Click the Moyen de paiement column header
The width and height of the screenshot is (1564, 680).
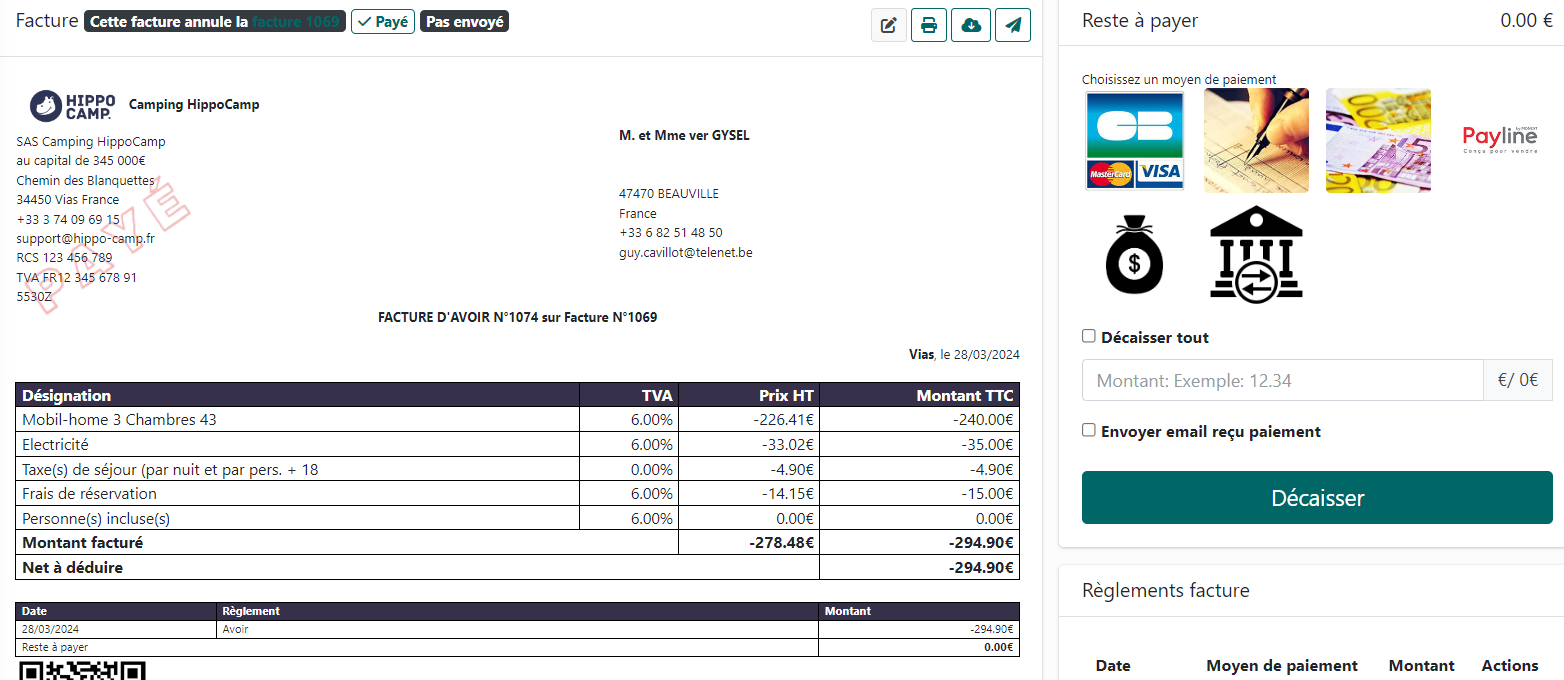pyautogui.click(x=1281, y=666)
